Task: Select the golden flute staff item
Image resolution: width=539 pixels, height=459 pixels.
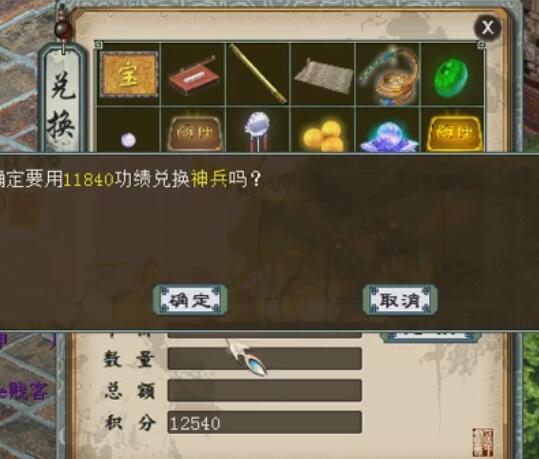Action: tap(258, 73)
